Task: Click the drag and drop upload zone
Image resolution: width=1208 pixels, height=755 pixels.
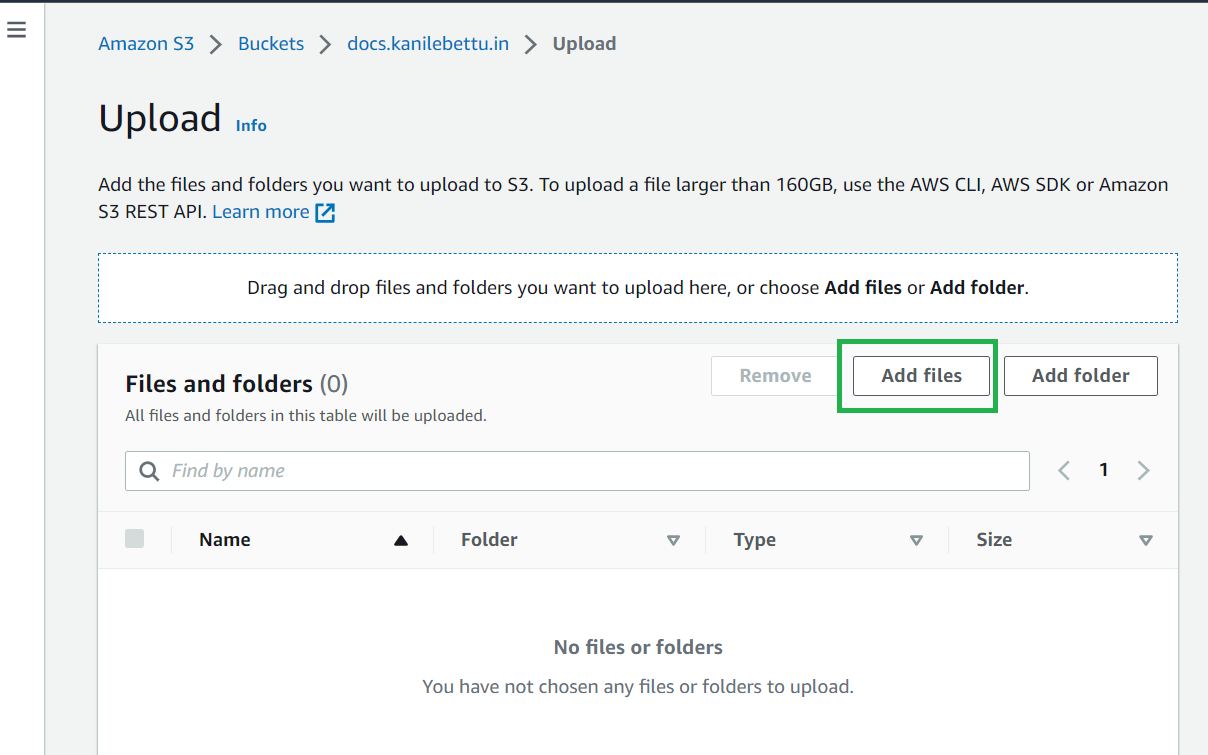Action: point(638,288)
